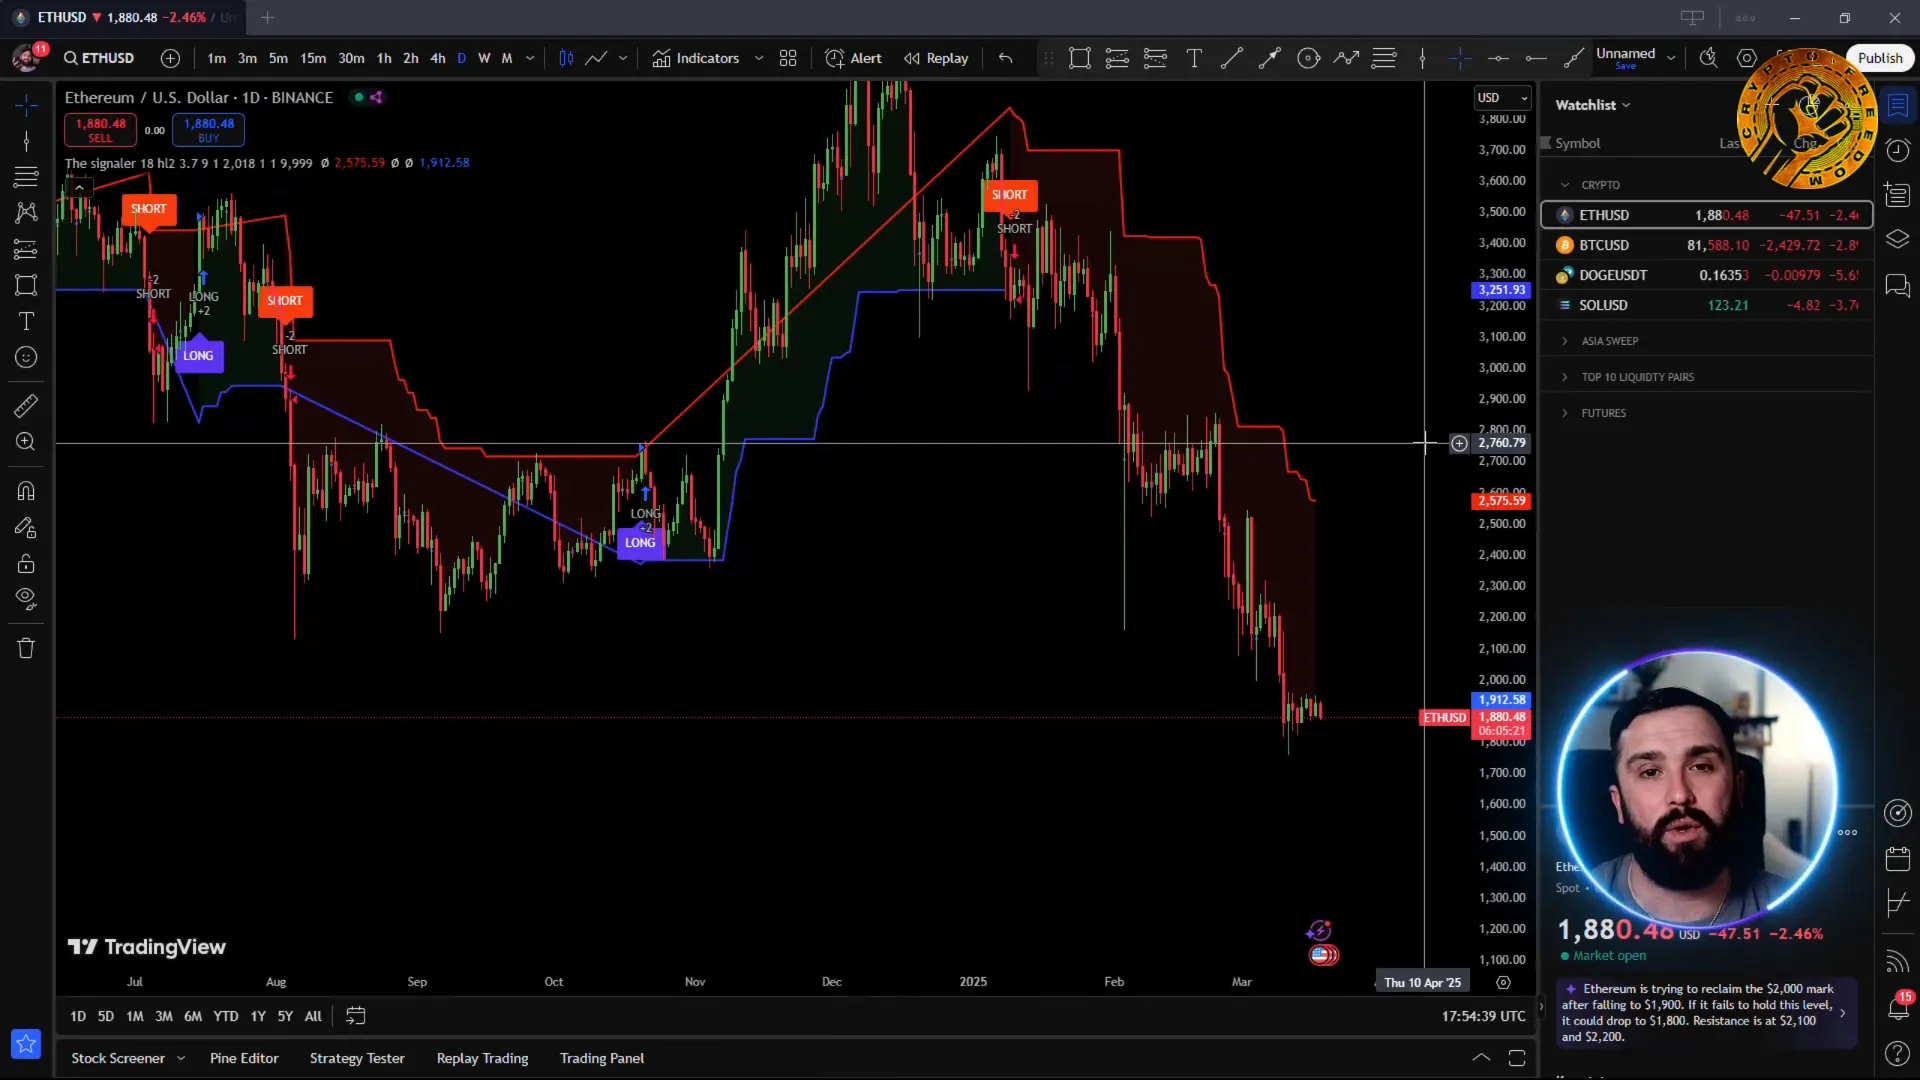This screenshot has width=1920, height=1080.
Task: Add symbol with the plus compare icon
Action: pyautogui.click(x=171, y=58)
